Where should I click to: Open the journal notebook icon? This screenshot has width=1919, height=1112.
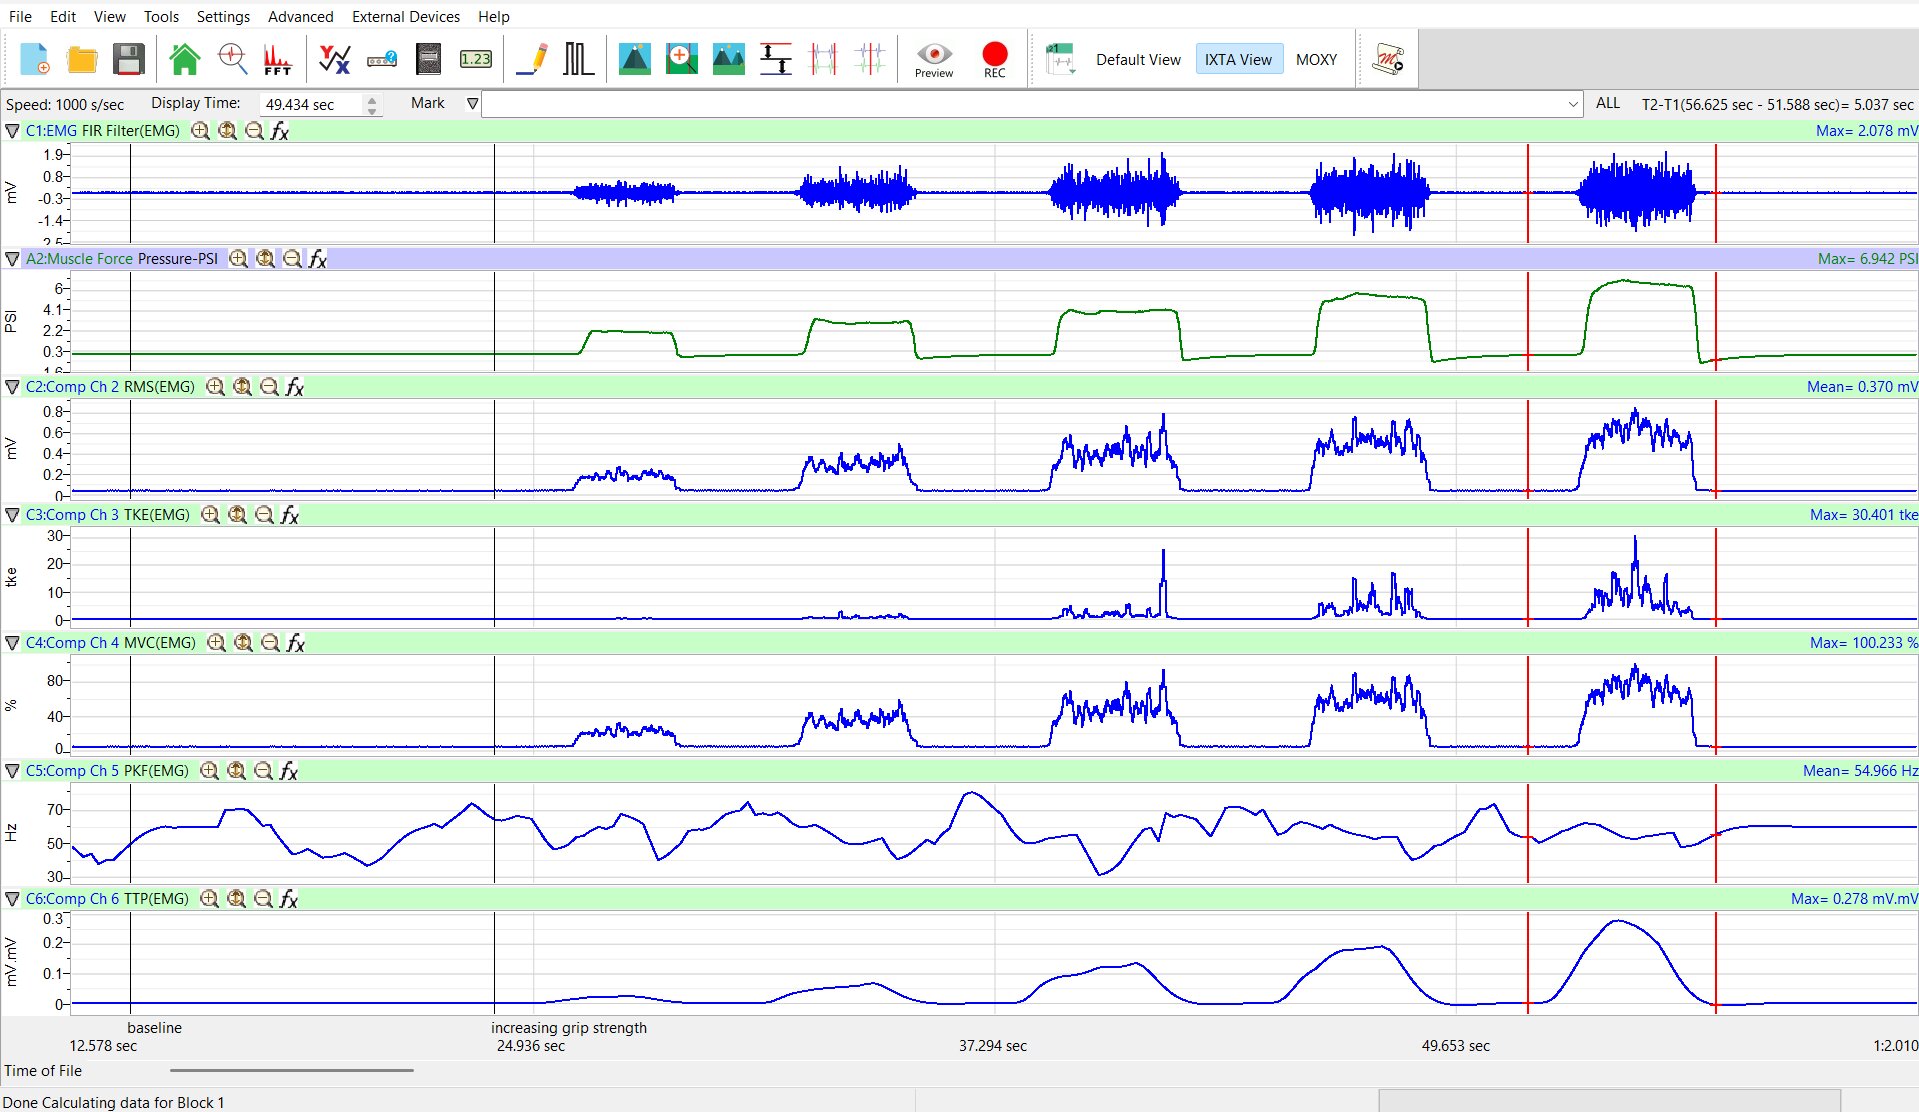(428, 59)
